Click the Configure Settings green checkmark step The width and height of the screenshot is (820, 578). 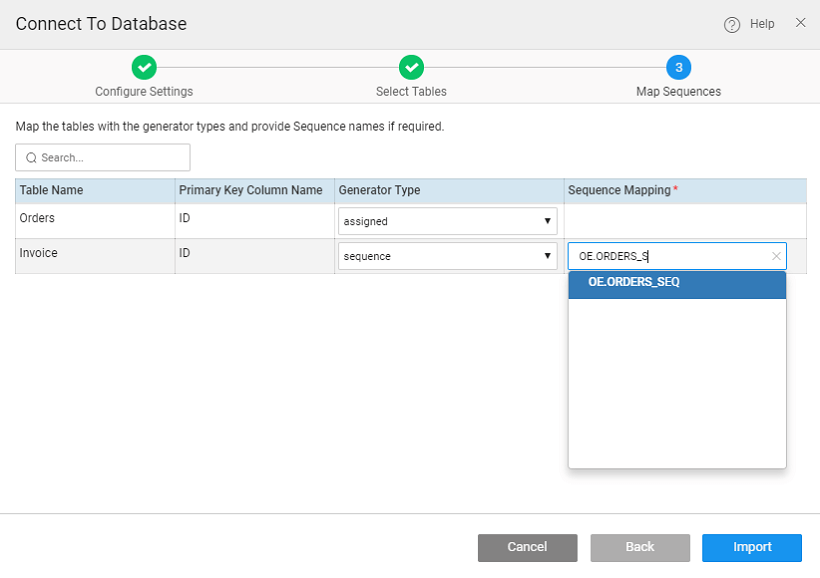[x=144, y=68]
